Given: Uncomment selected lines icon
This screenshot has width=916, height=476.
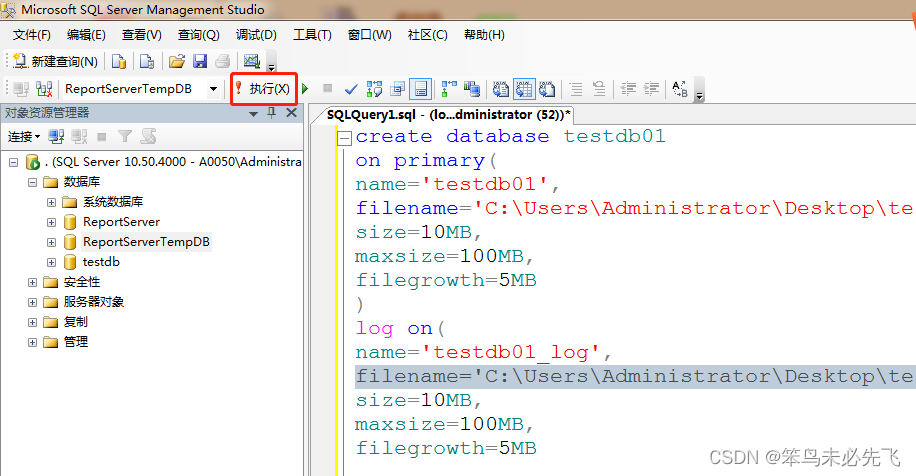Looking at the screenshot, I should click(599, 89).
